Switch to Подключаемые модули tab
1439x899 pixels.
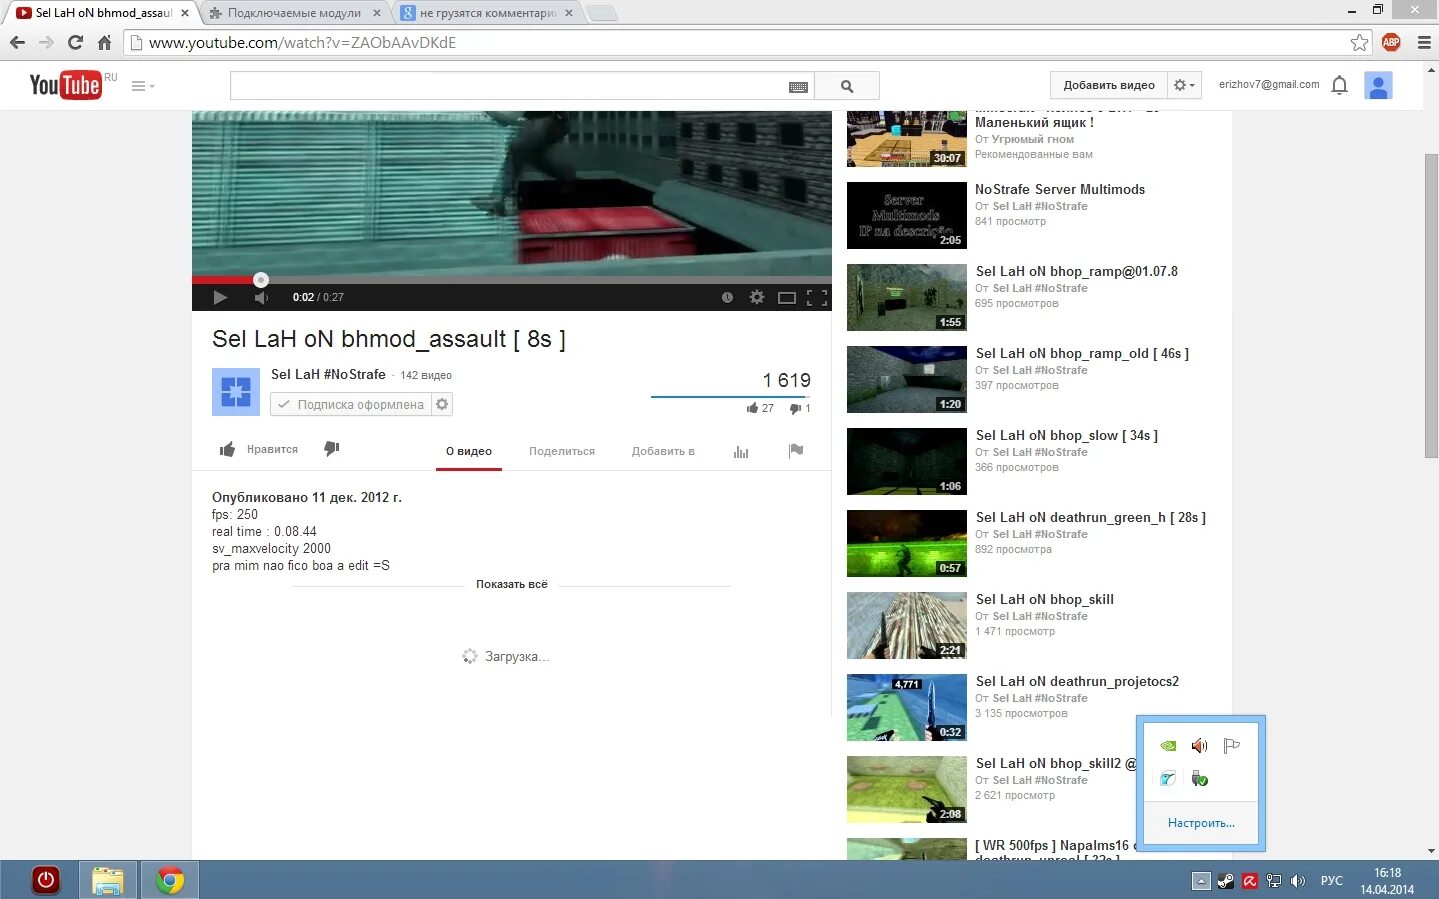[x=294, y=13]
